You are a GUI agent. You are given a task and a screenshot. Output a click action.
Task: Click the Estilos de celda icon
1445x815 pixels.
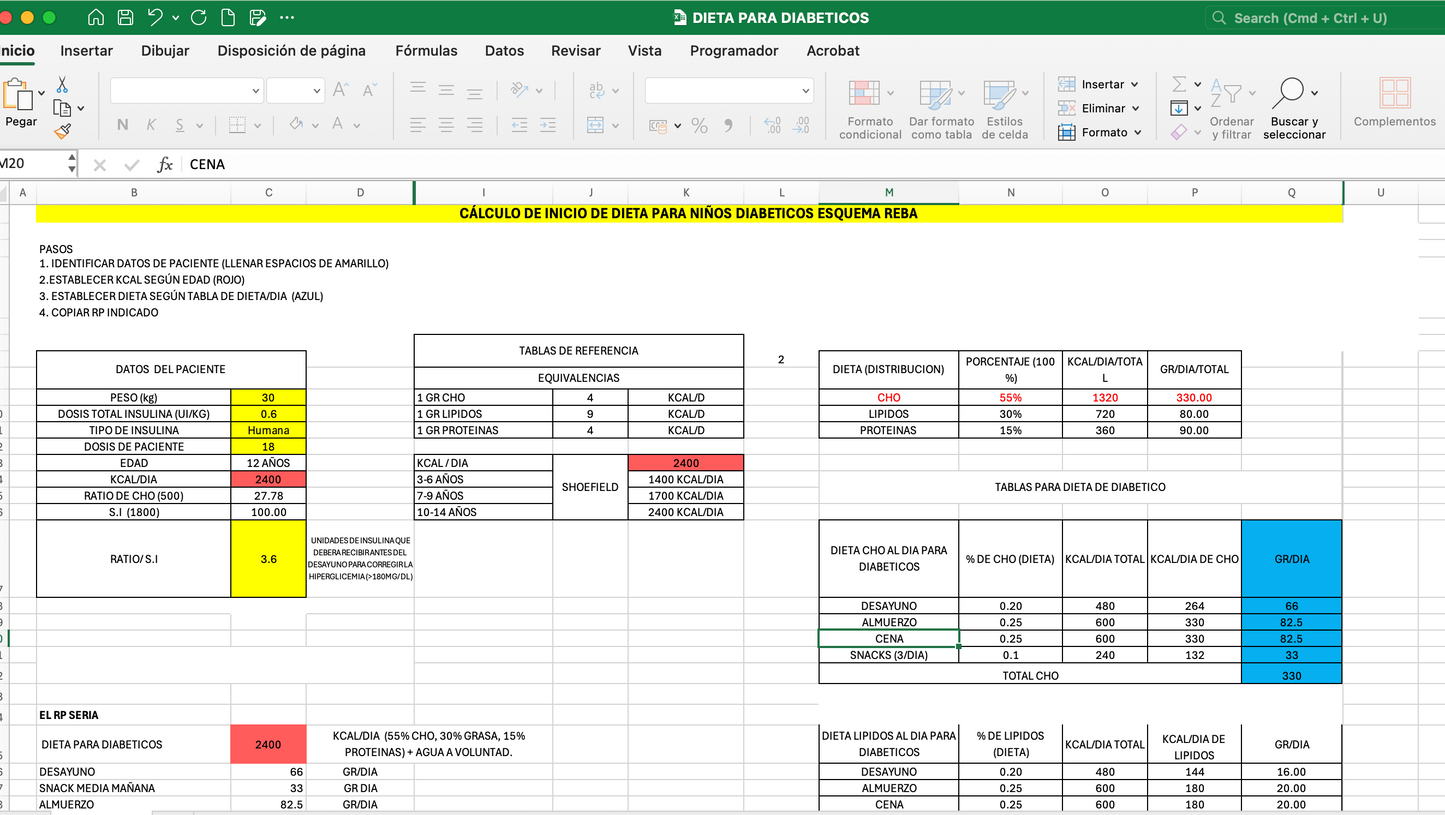[1000, 95]
